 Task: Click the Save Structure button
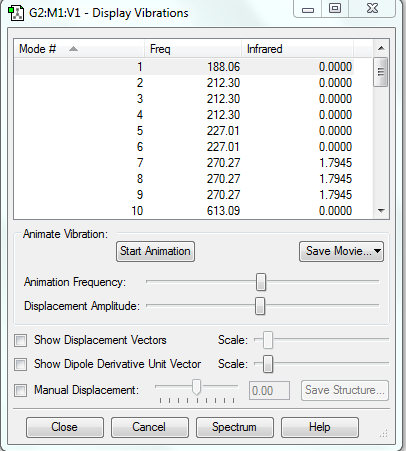(345, 390)
